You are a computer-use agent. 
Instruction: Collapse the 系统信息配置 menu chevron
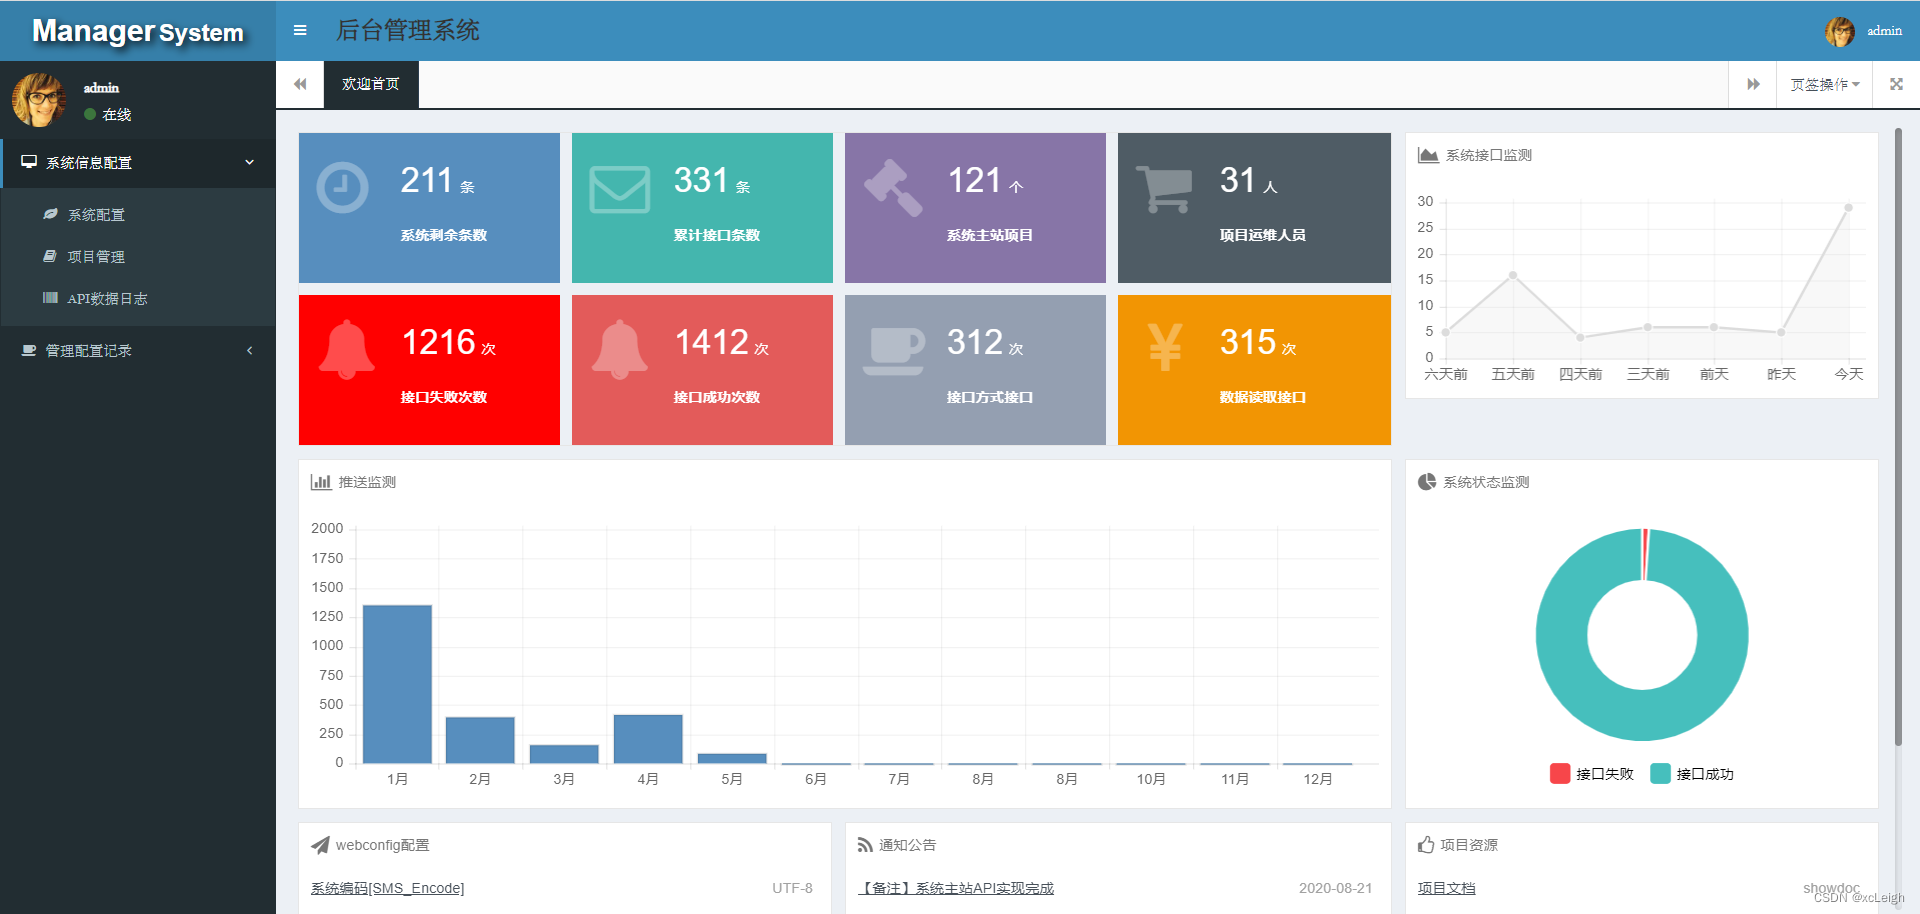250,162
